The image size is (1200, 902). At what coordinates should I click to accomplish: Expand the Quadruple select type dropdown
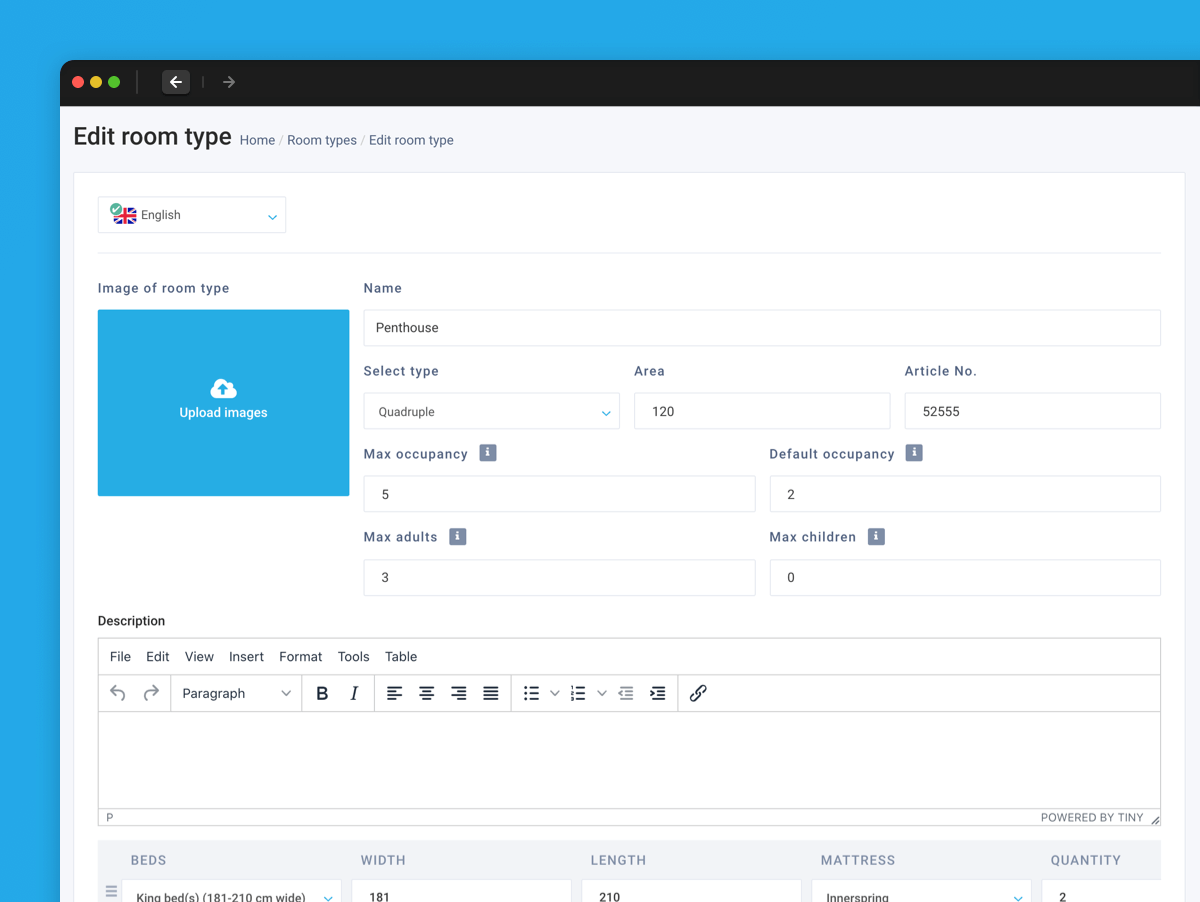pos(491,412)
